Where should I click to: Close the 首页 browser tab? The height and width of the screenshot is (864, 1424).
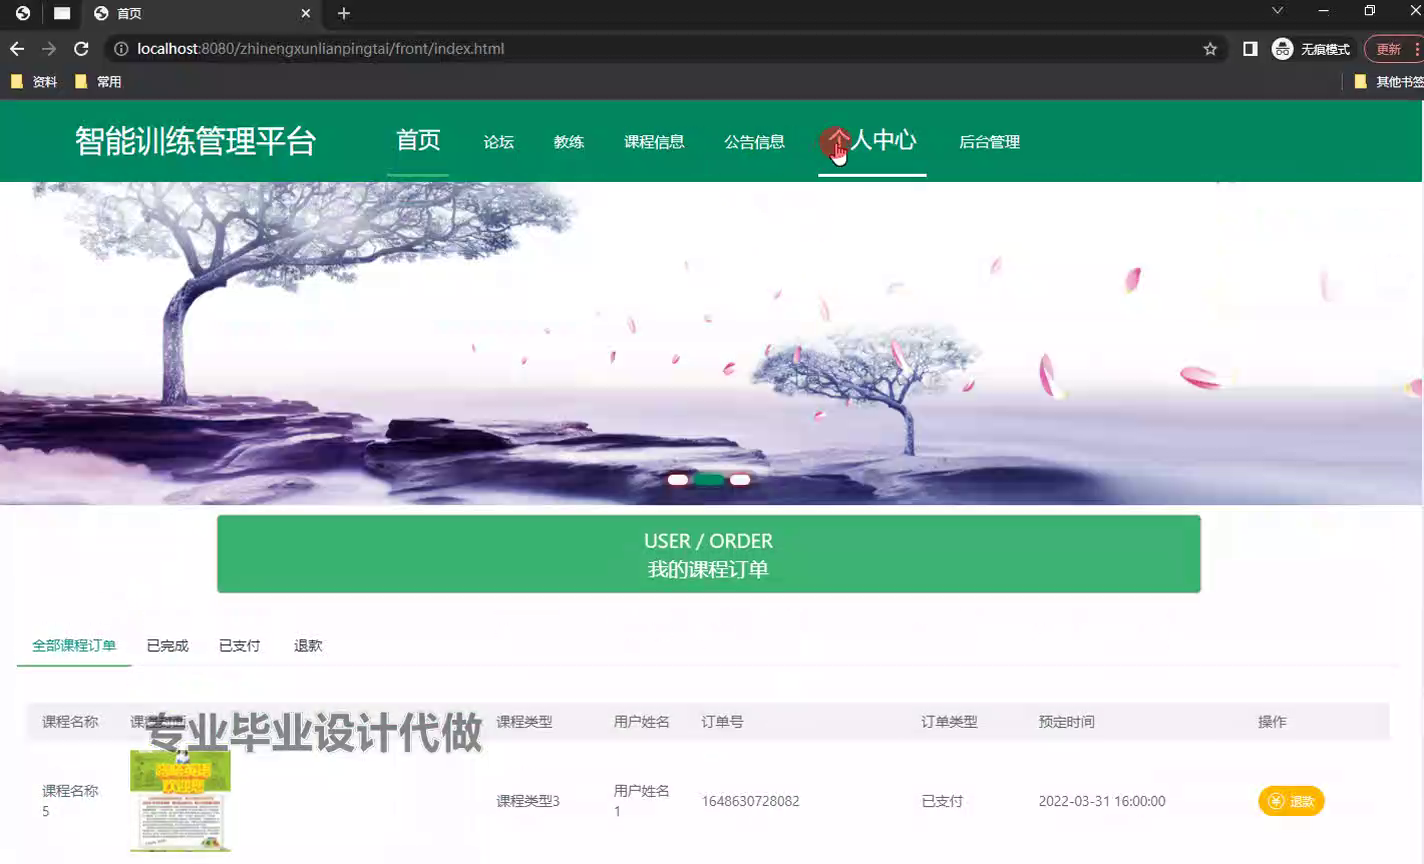[306, 13]
